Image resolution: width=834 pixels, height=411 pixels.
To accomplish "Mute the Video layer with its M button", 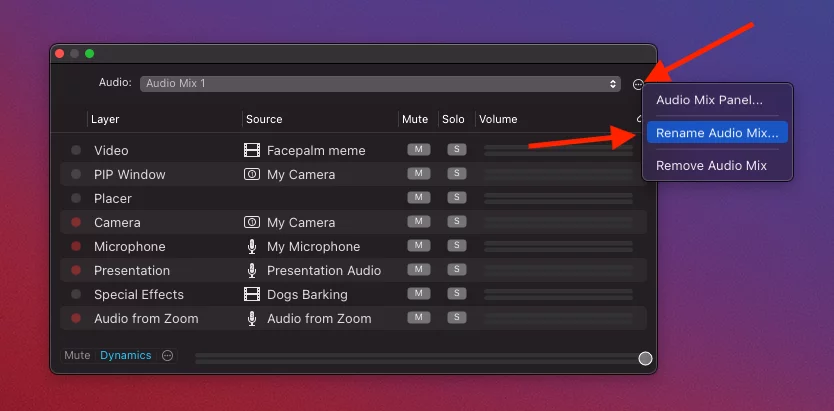I will tap(419, 149).
